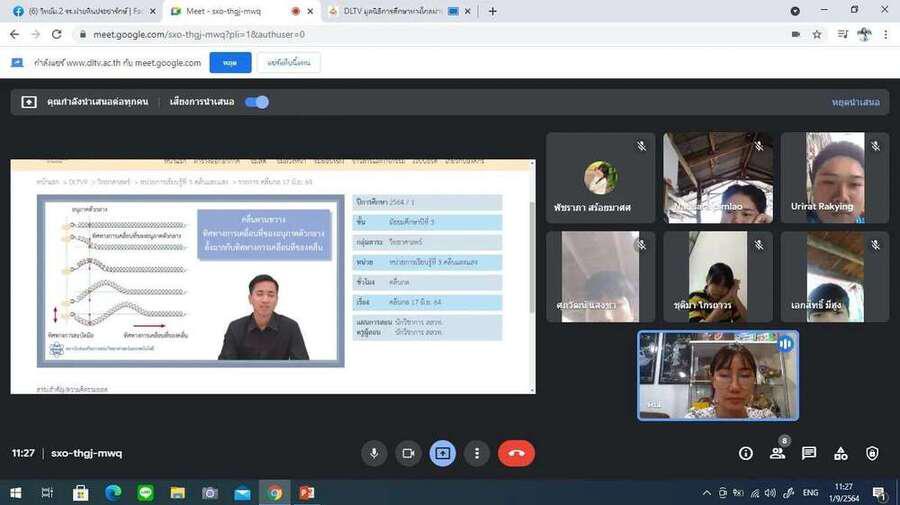This screenshot has width=900, height=505.
Task: Open the meeting details info panel
Action: tap(746, 453)
